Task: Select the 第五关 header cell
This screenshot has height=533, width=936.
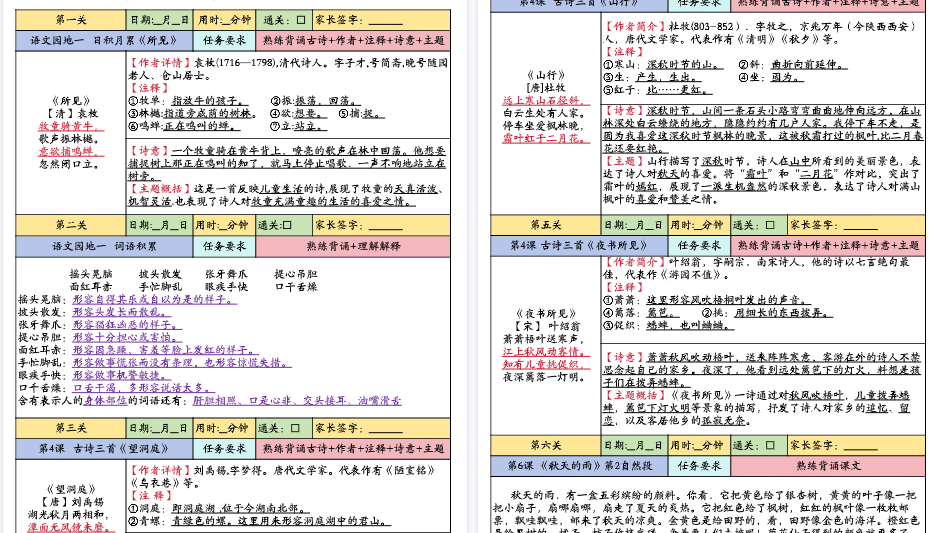Action: click(x=546, y=225)
